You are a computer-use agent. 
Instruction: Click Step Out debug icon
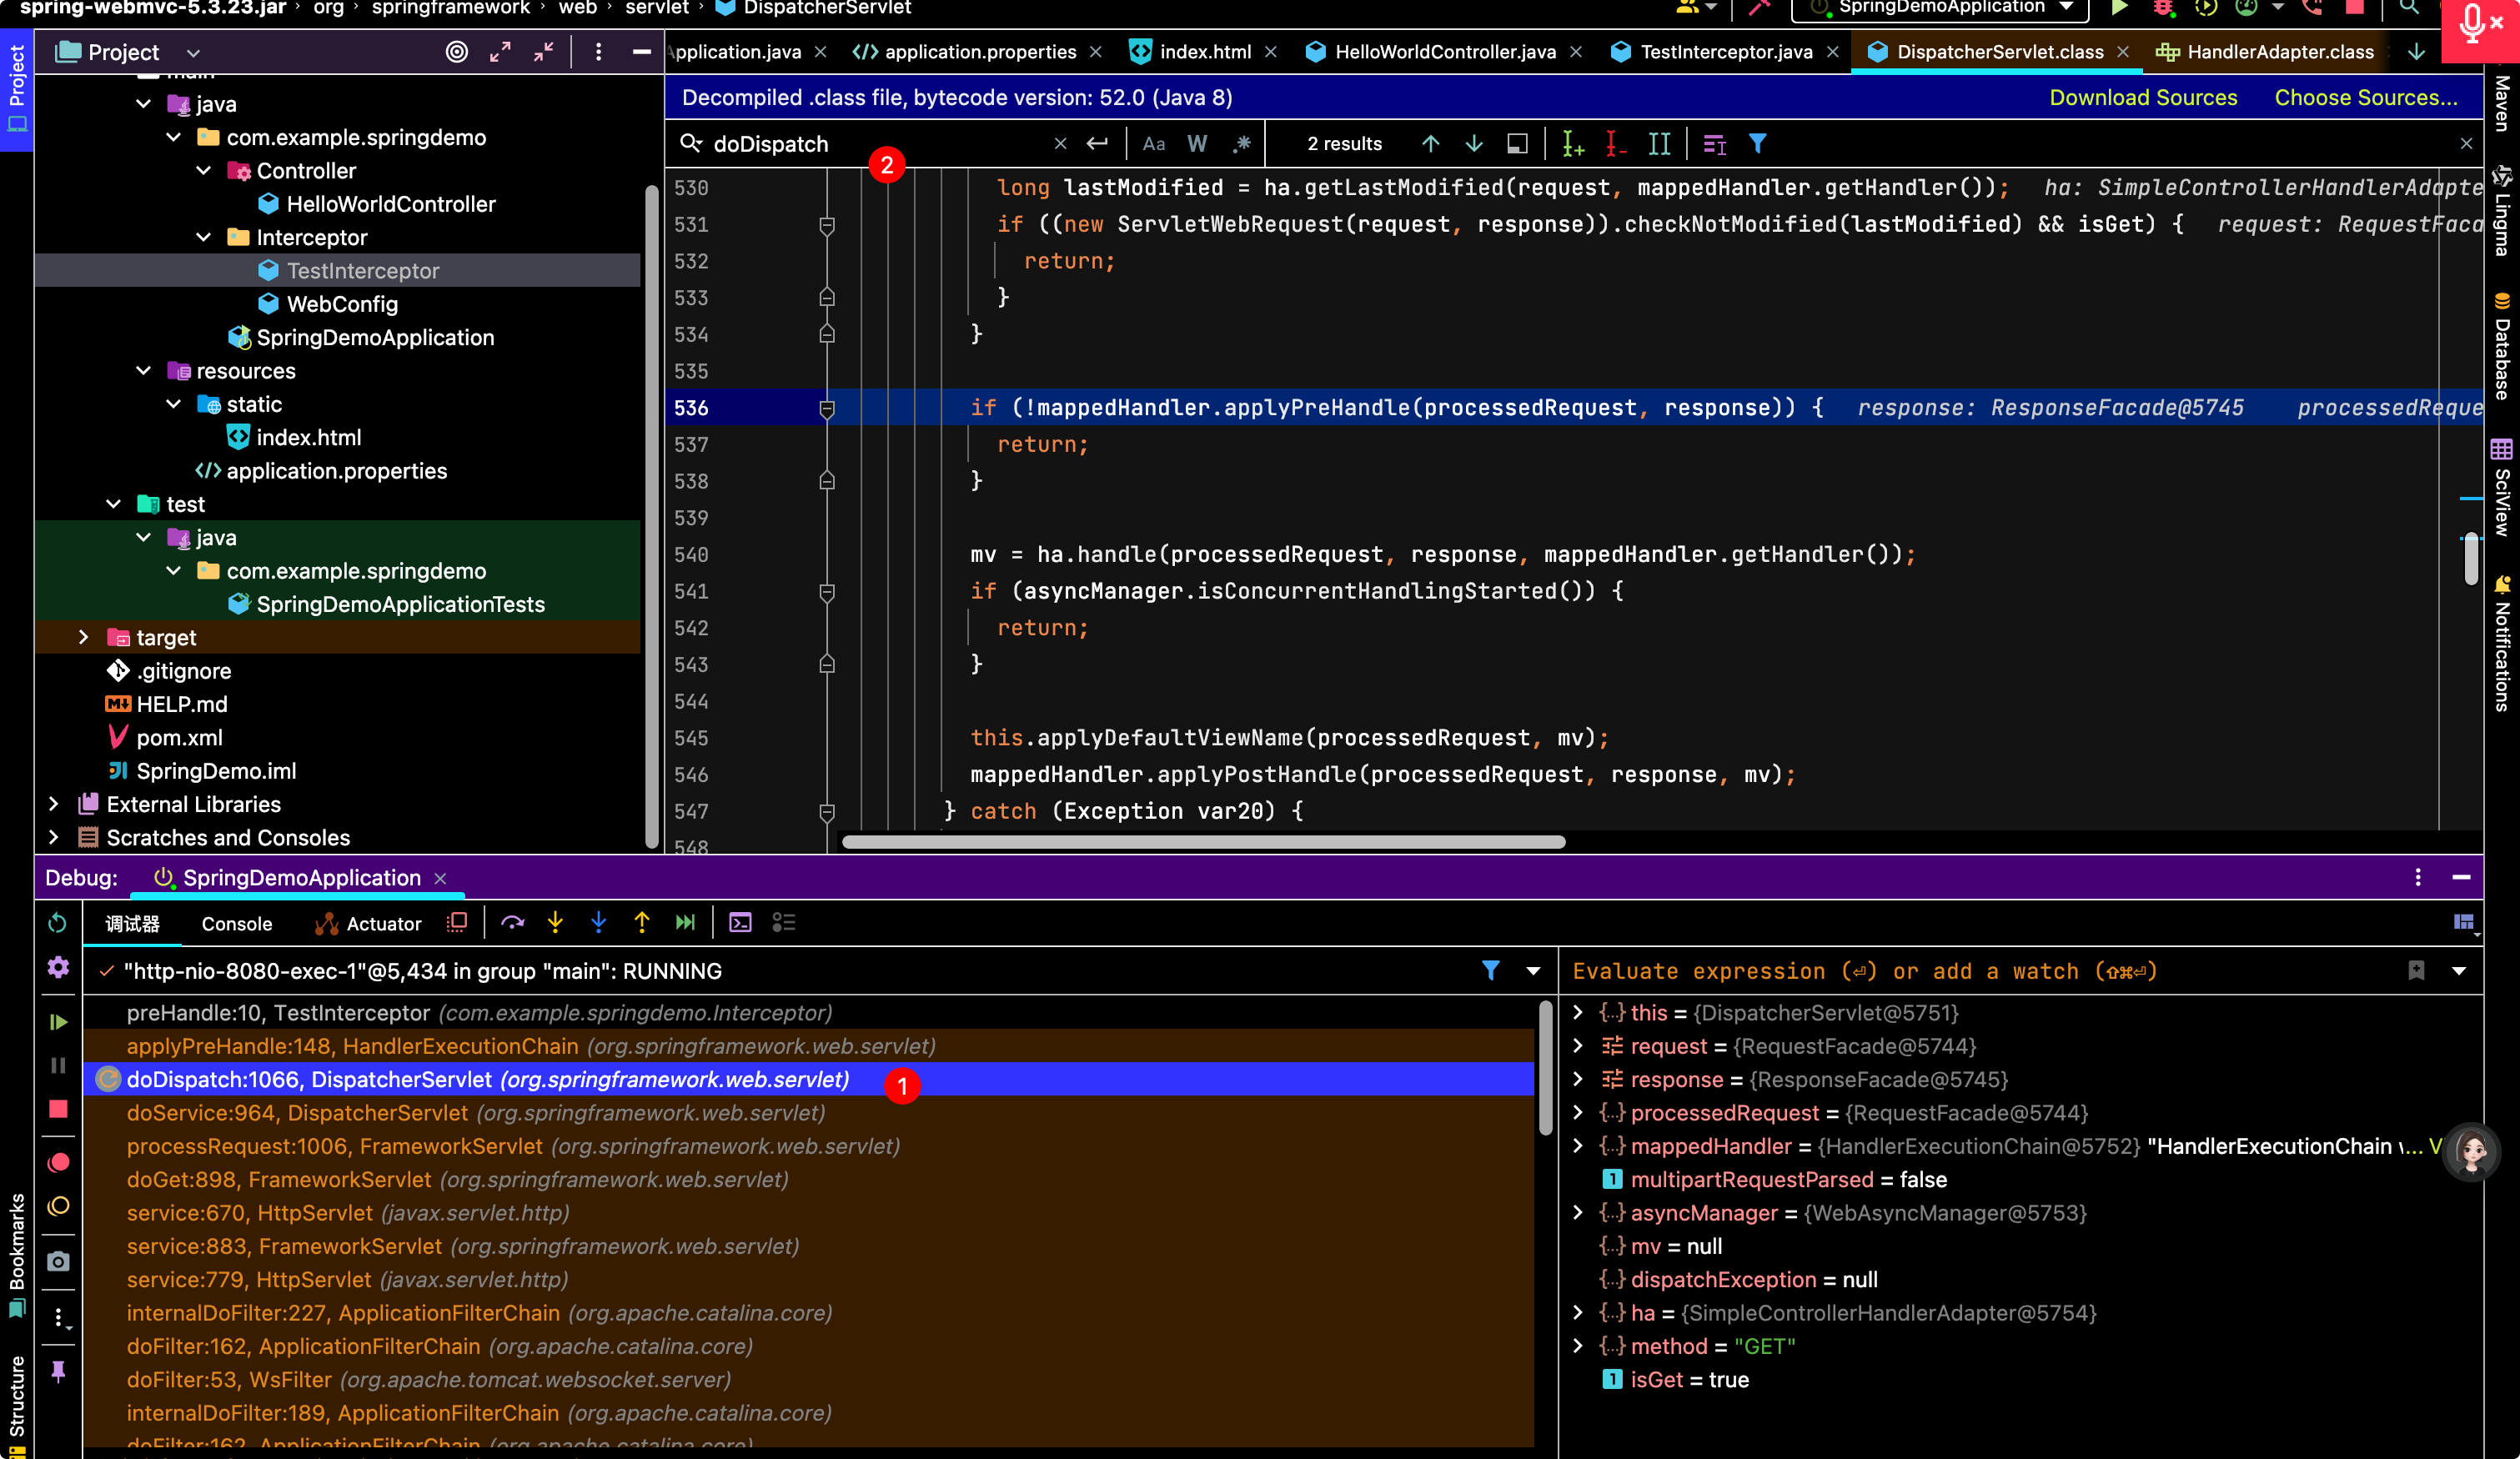coord(642,923)
